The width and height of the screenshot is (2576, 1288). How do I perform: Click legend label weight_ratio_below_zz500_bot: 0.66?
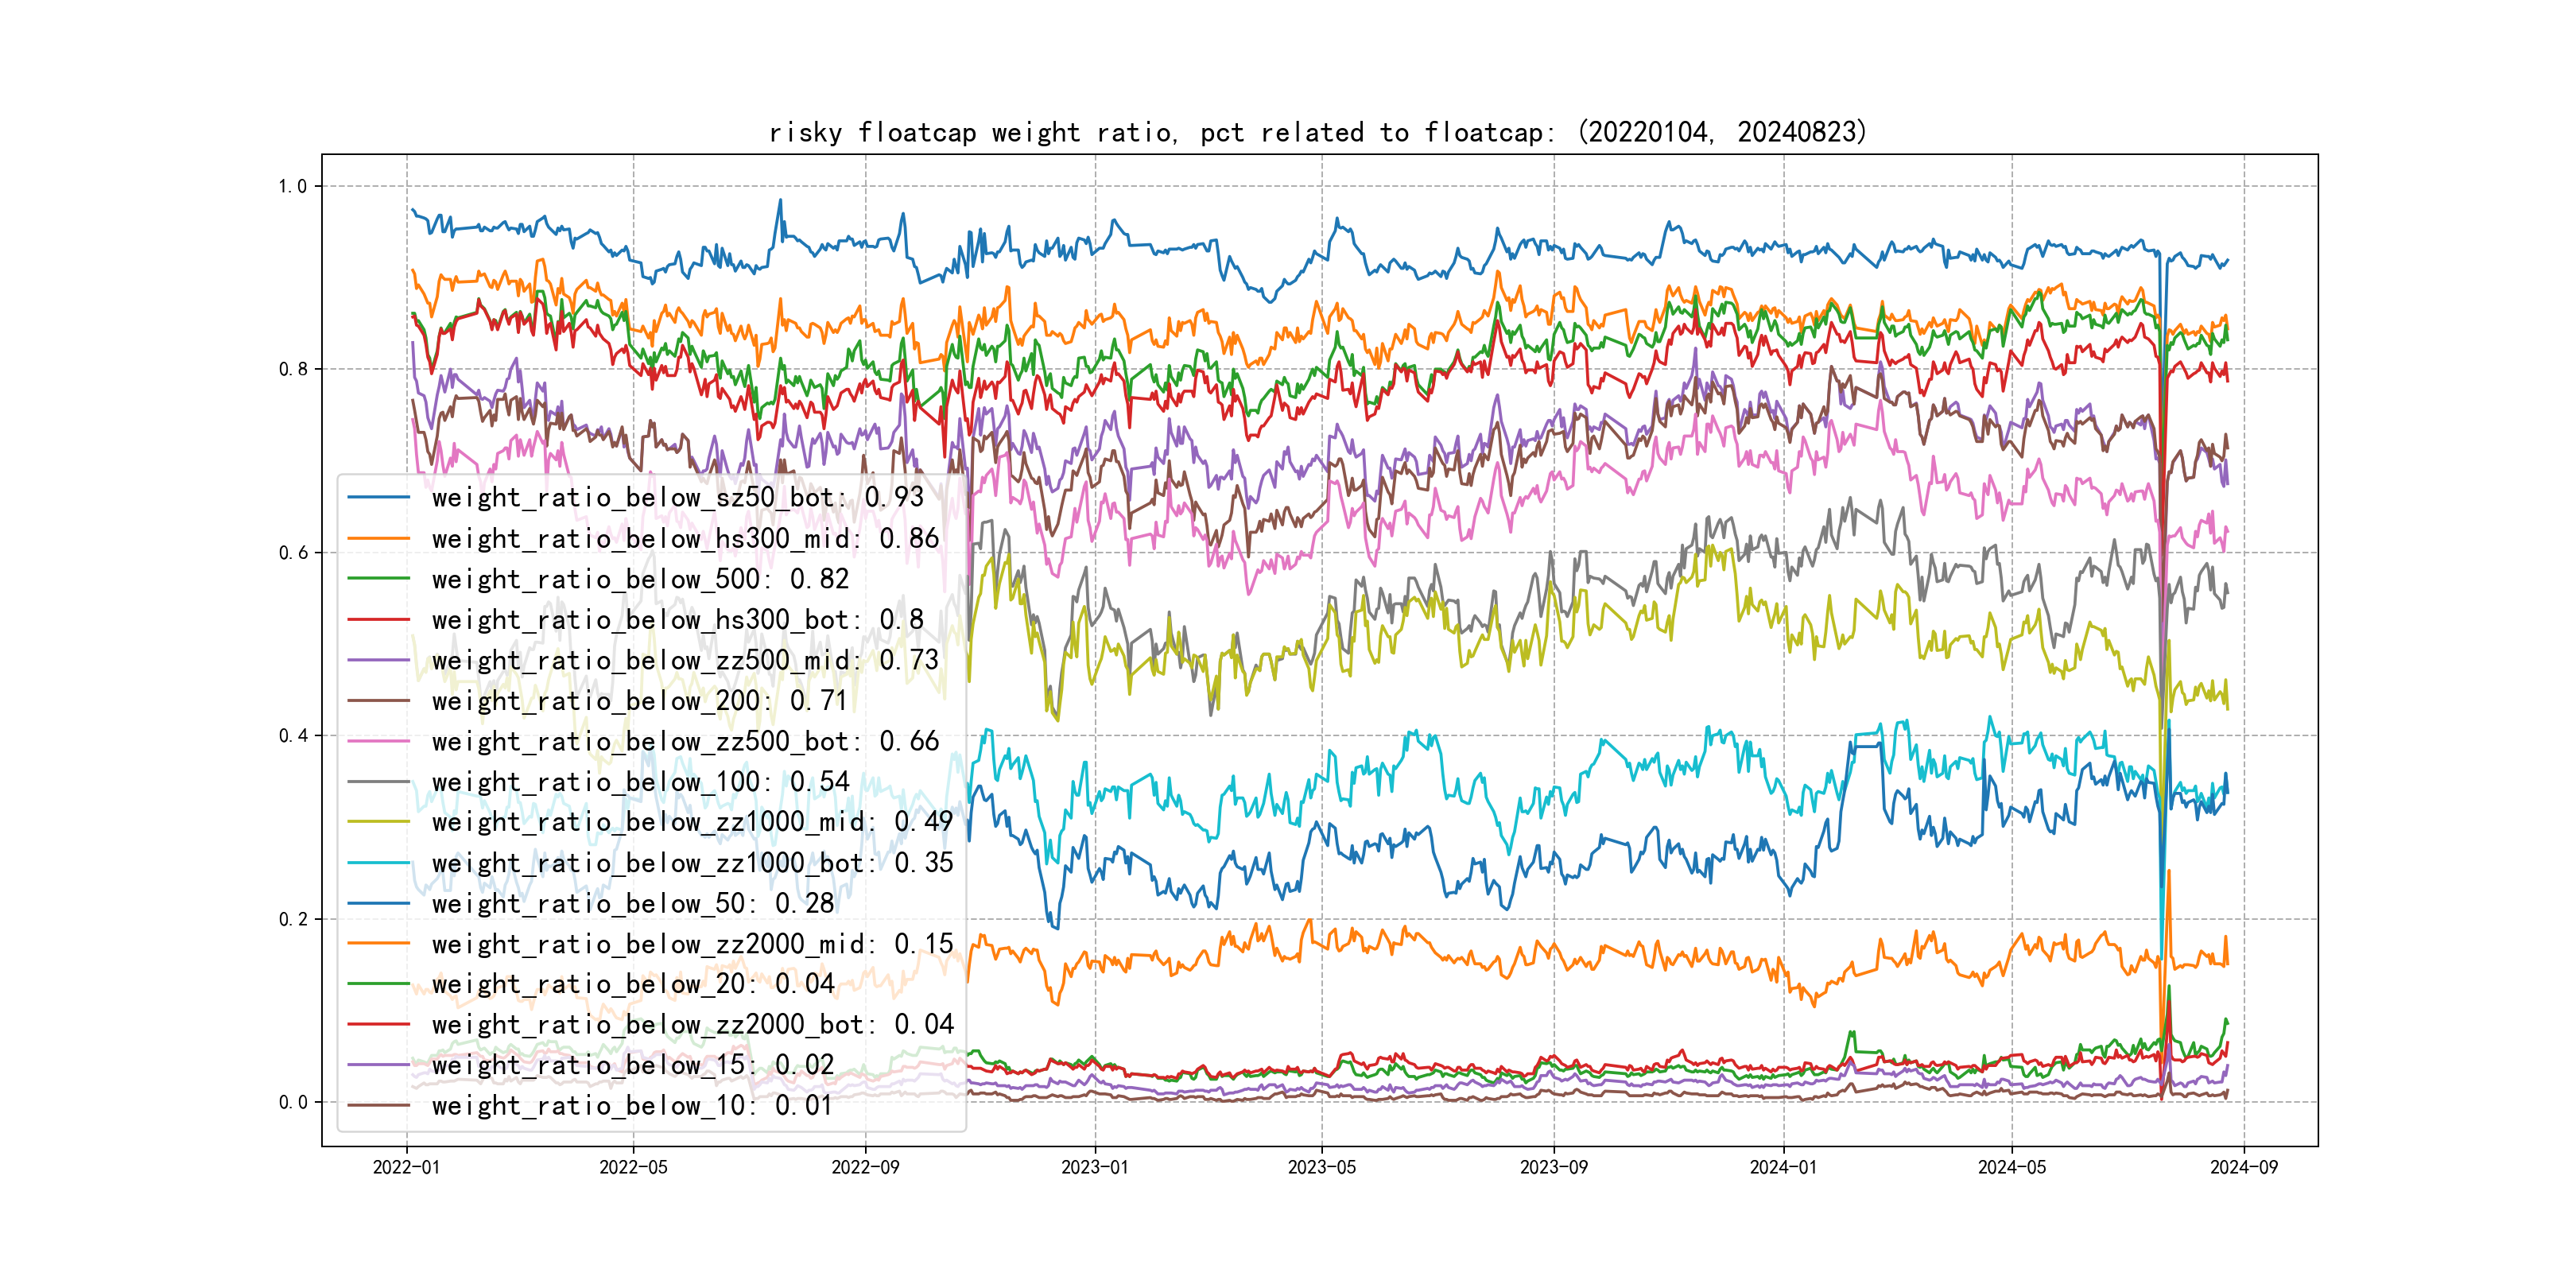tap(685, 741)
